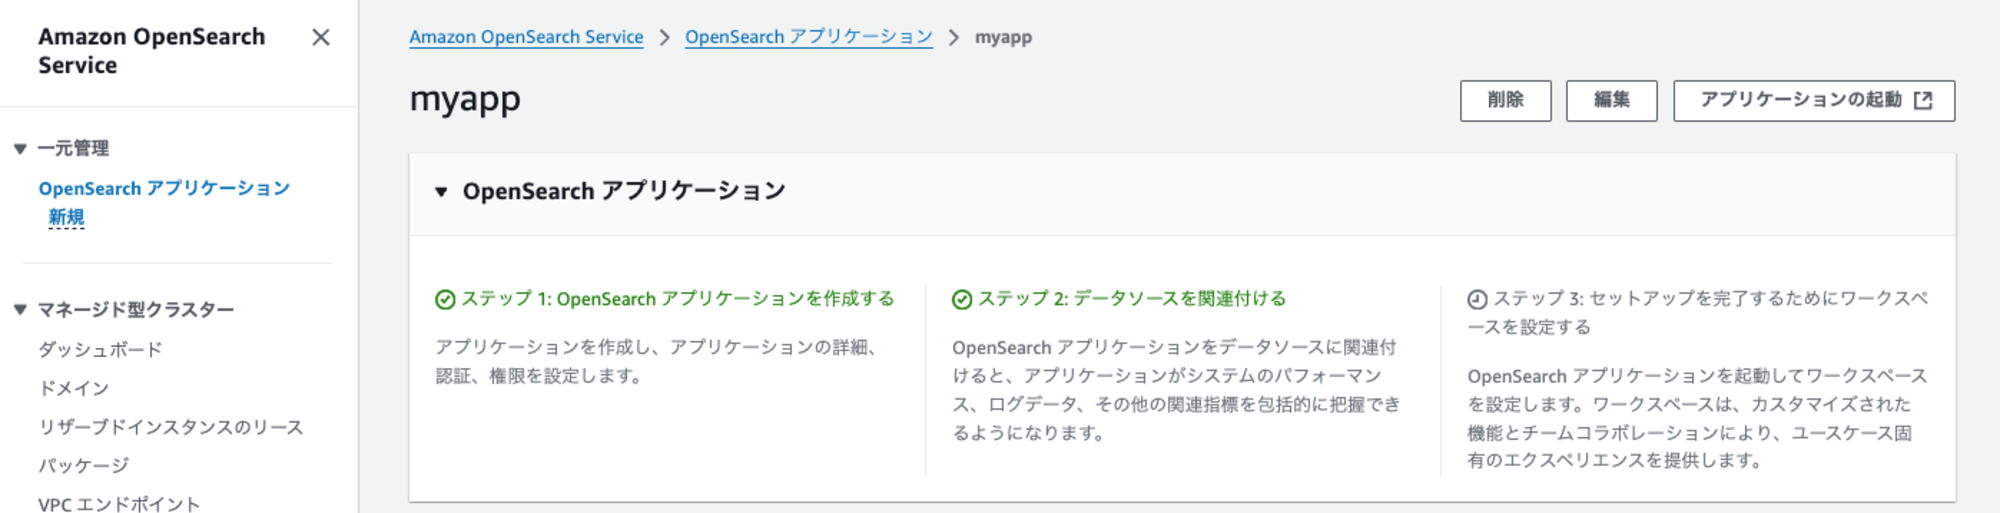Click the 新規 badge in the sidebar
This screenshot has height=513, width=2000.
66,218
